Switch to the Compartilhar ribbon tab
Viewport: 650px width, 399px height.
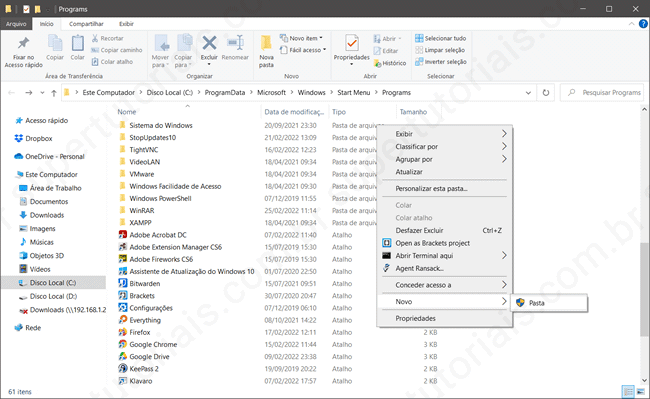click(x=86, y=24)
